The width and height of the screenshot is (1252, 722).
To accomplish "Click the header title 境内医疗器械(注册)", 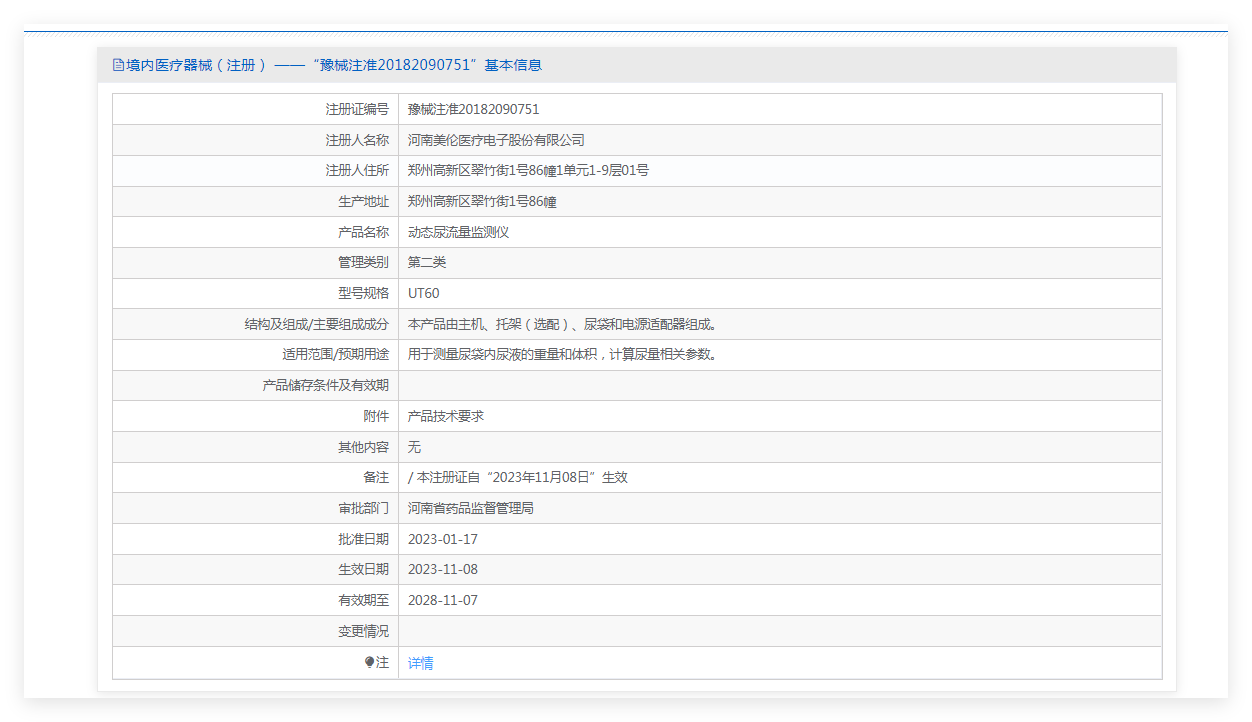I will 197,65.
